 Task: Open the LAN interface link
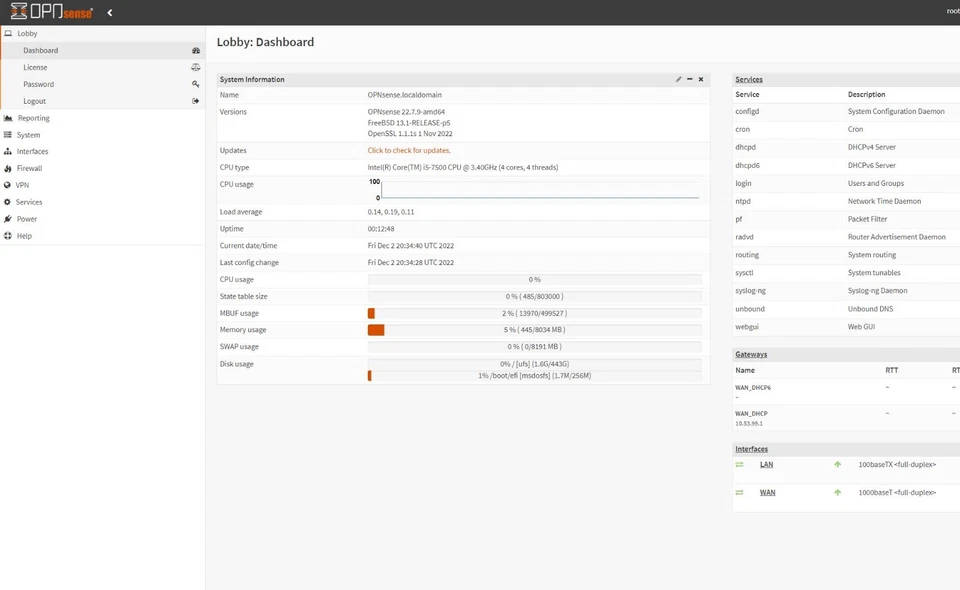pos(767,465)
